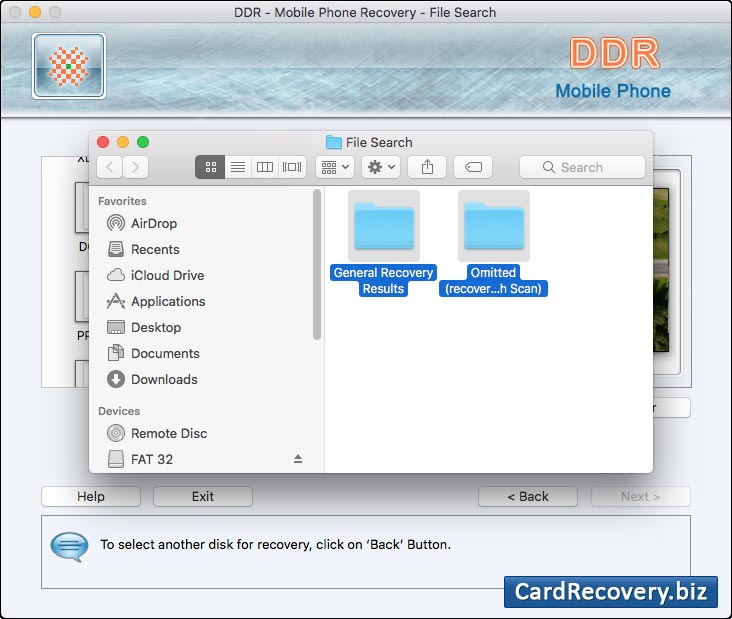Click the General Recovery Results label
Viewport: 732px width, 619px height.
(x=383, y=281)
